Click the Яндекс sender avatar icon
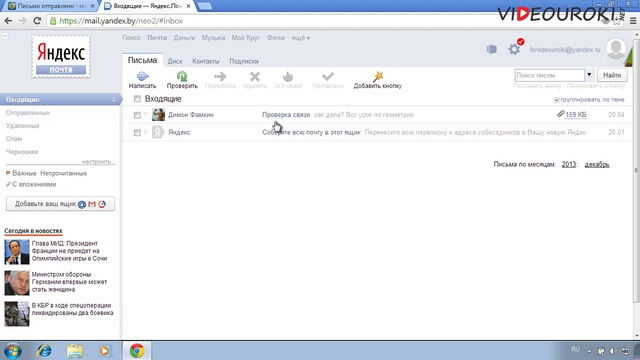The image size is (640, 360). point(158,132)
